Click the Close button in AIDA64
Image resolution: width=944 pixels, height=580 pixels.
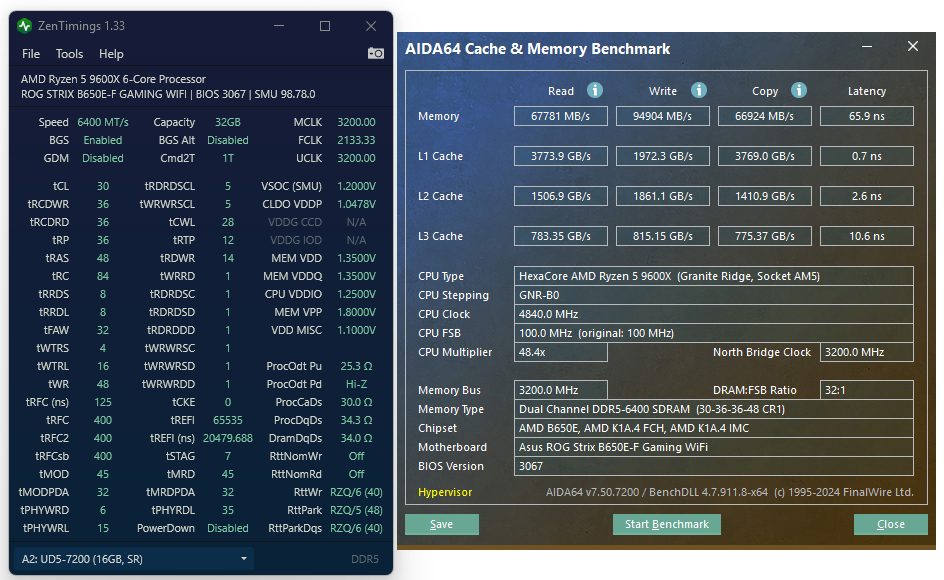click(x=890, y=524)
